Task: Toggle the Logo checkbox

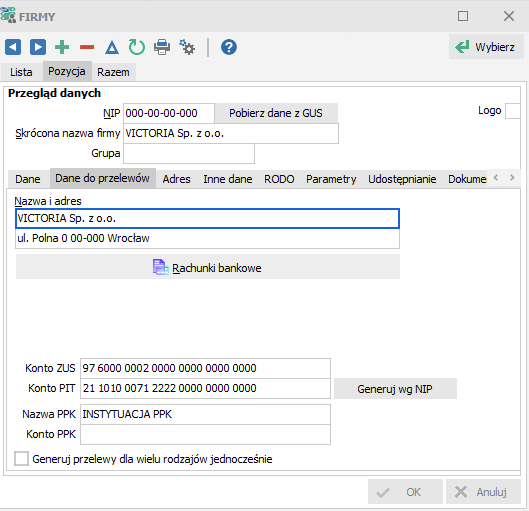Action: pos(512,111)
